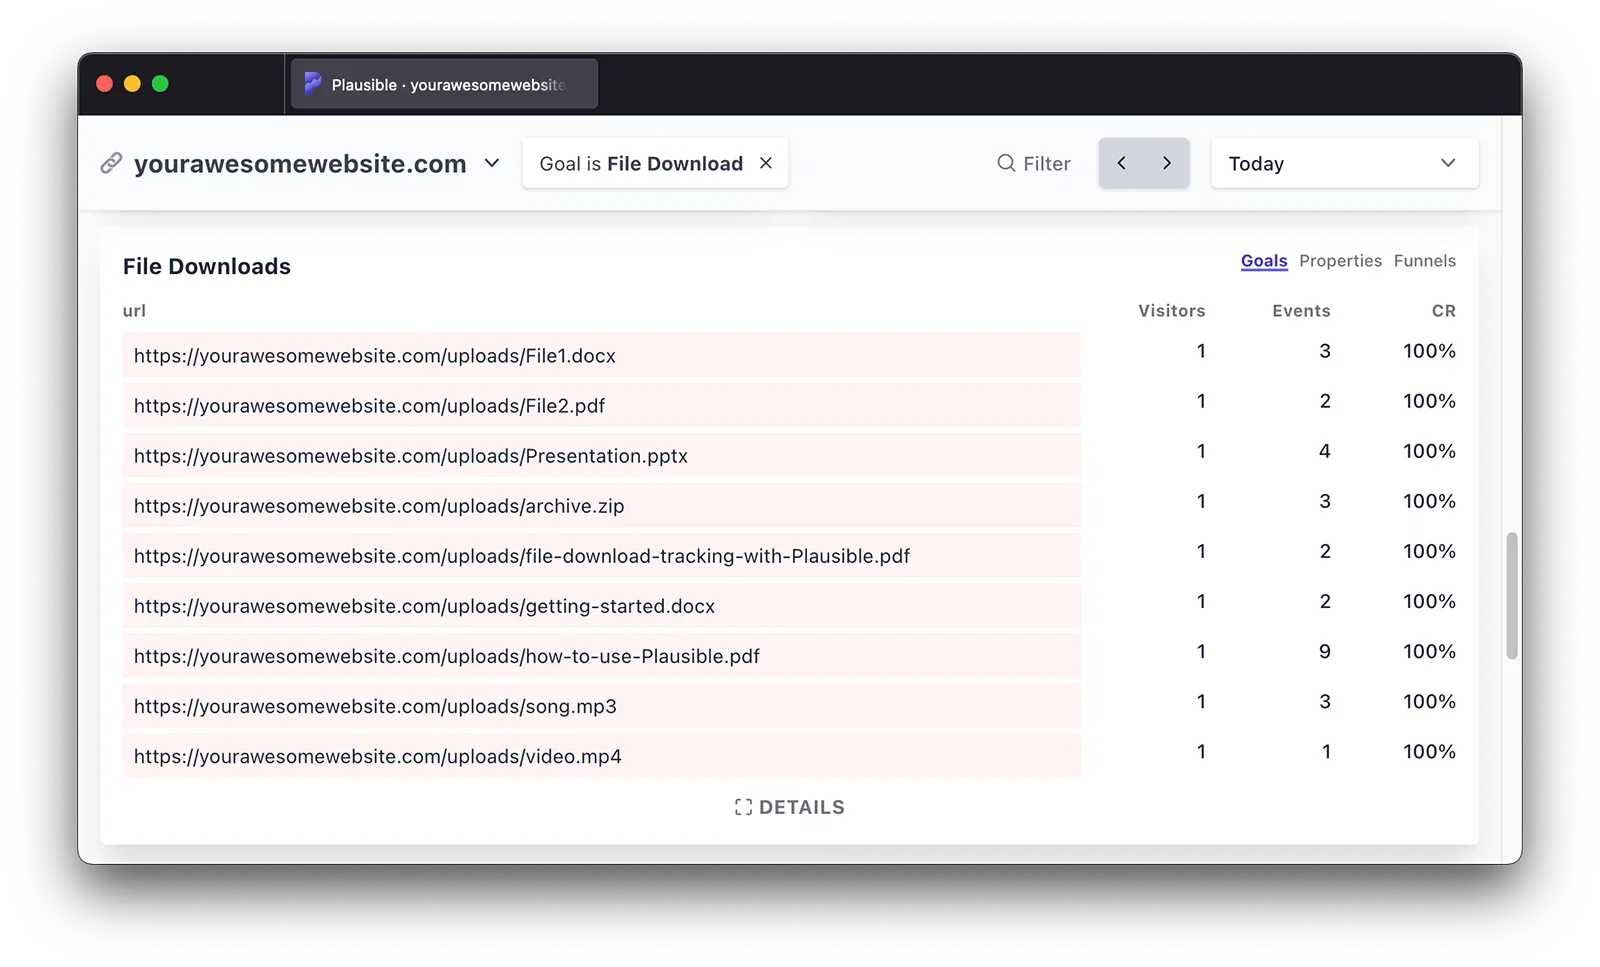Switch to the Funnels tab
Screen dimensions: 1600x967
pyautogui.click(x=1424, y=261)
